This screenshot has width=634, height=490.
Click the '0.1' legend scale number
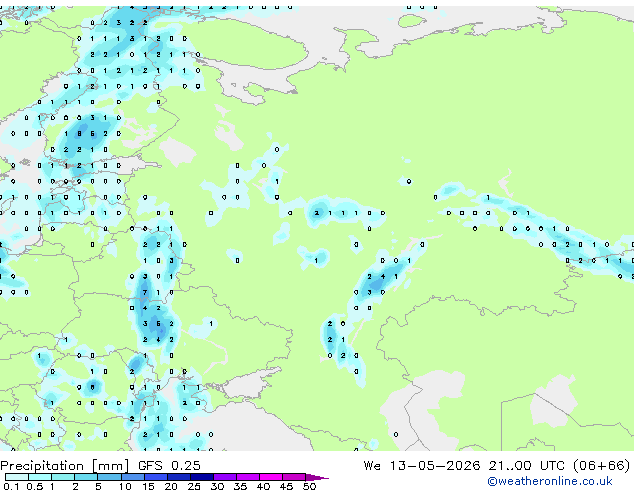click(11, 486)
